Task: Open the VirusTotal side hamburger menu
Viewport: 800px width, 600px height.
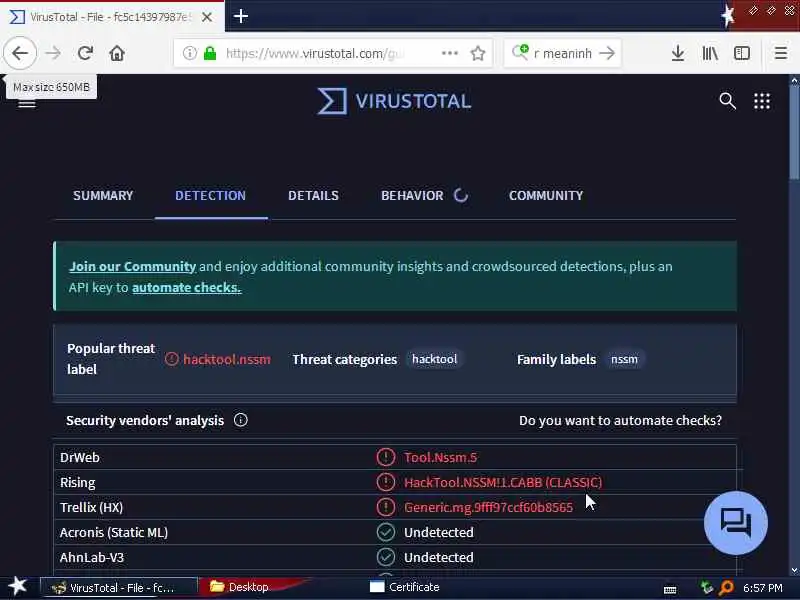Action: [27, 104]
